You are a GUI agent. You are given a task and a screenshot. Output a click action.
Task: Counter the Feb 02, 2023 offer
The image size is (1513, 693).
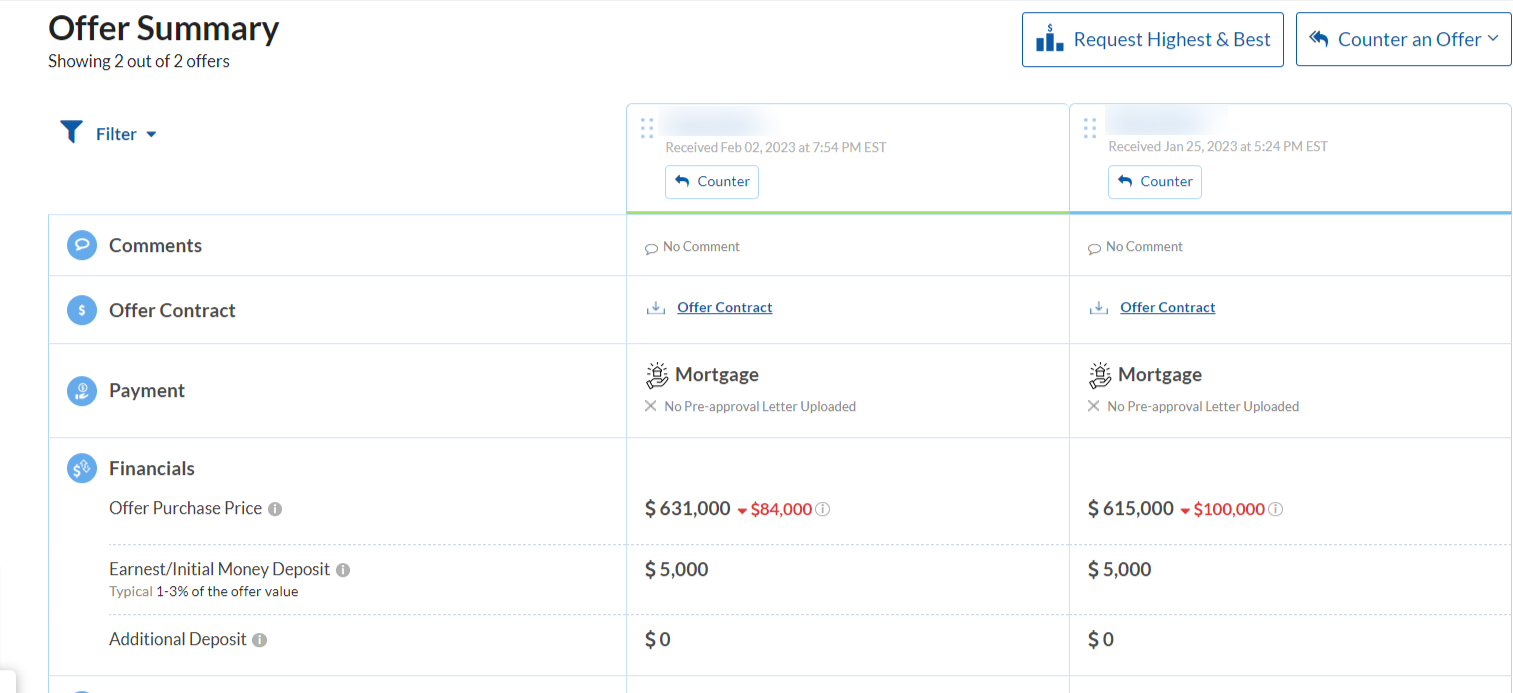pyautogui.click(x=712, y=182)
